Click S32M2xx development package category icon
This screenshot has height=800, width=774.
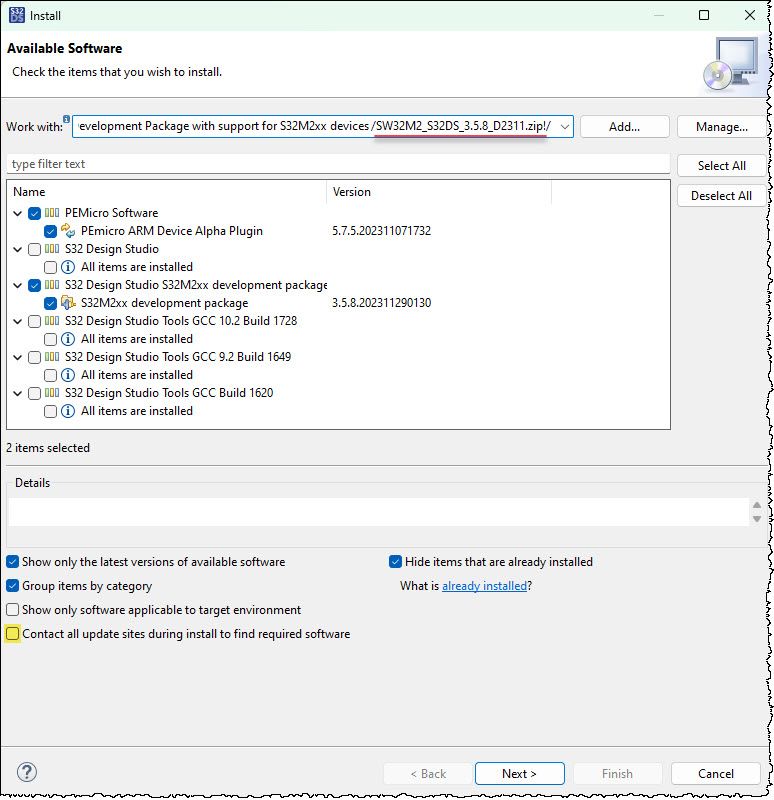point(52,285)
